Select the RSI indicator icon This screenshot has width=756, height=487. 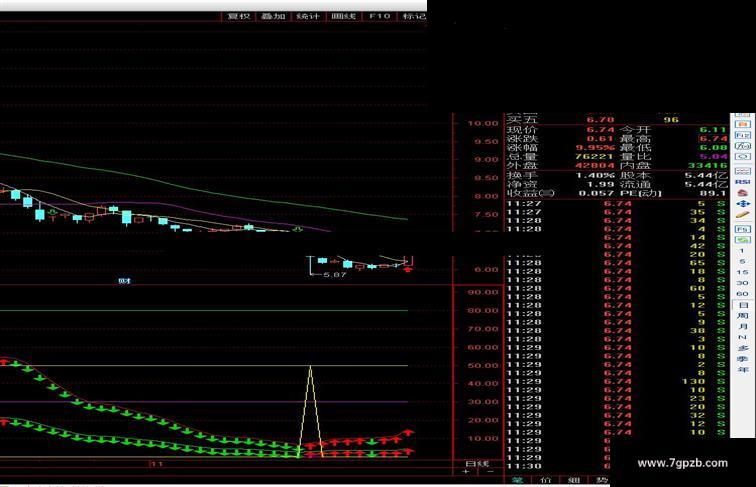[742, 182]
